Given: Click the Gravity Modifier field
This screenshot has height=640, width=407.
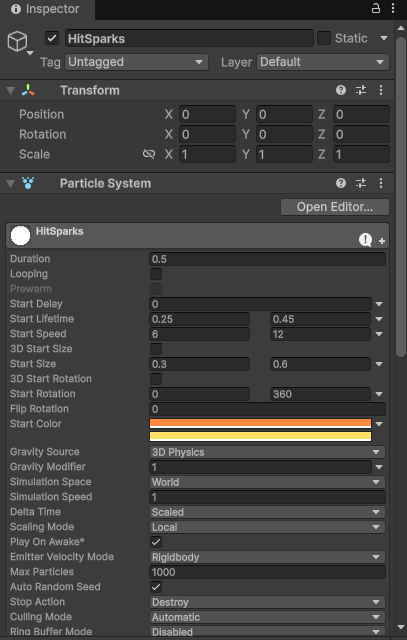Looking at the screenshot, I should click(260, 467).
